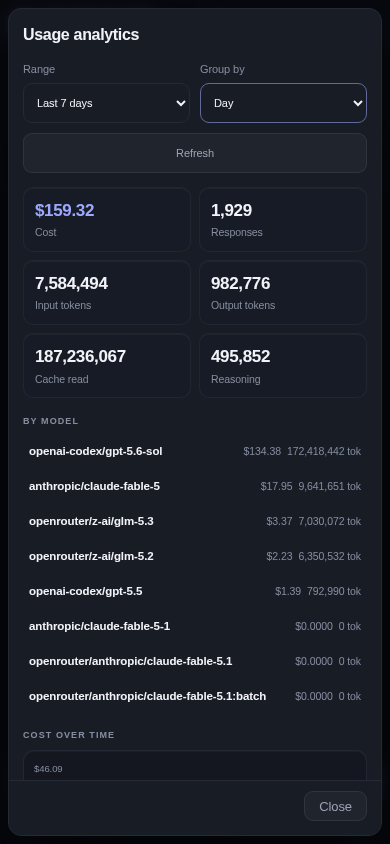
Task: Click the openai-codex/gpt-5.6-sol model row
Action: click(x=195, y=451)
